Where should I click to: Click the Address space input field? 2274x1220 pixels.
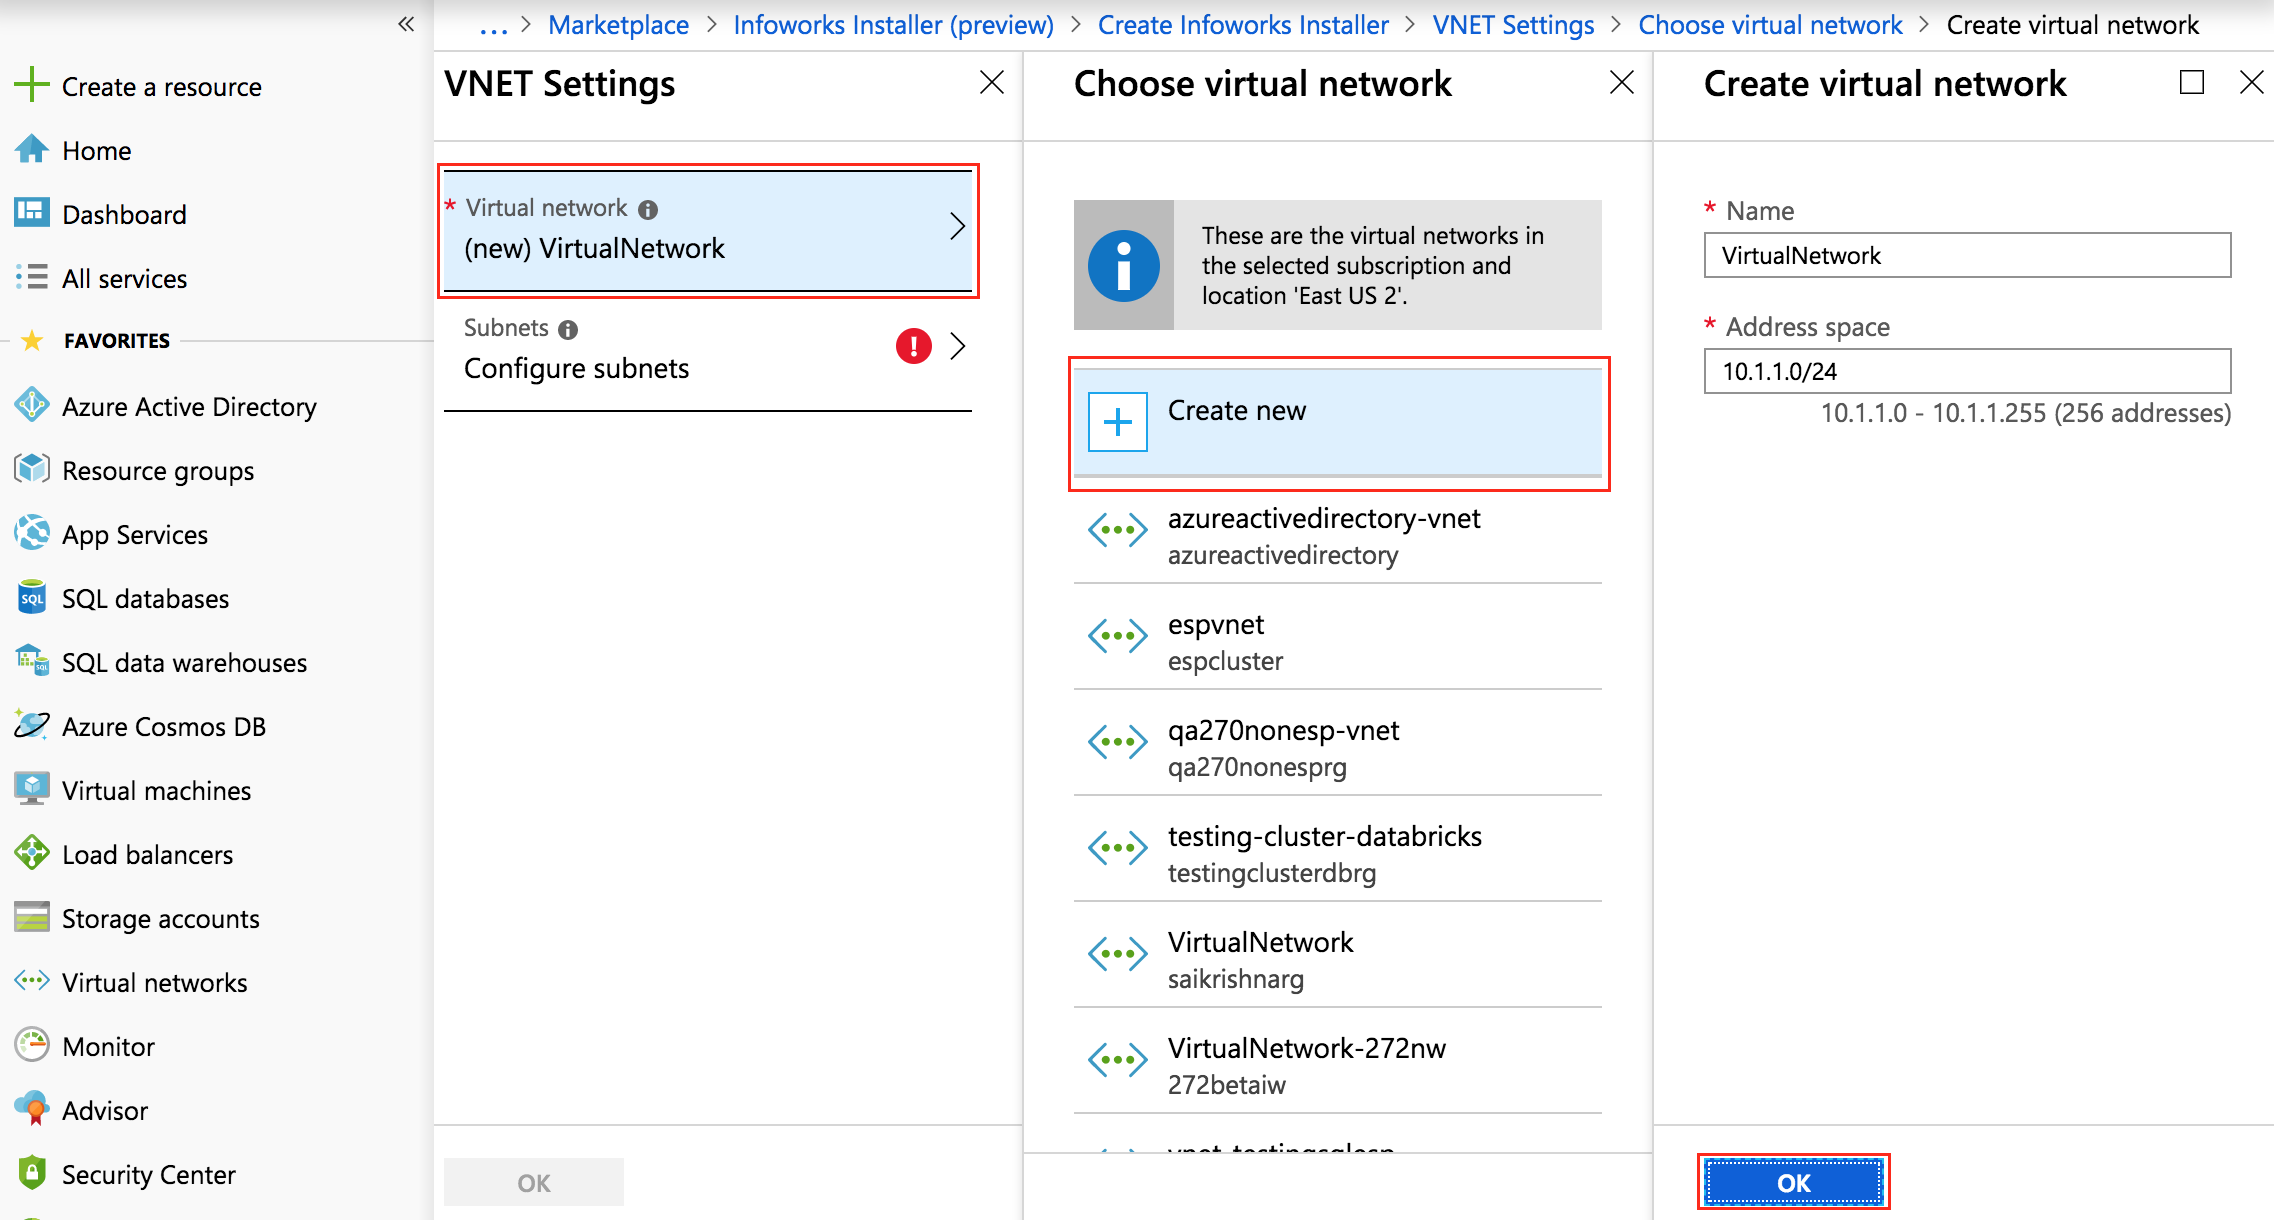tap(1967, 371)
